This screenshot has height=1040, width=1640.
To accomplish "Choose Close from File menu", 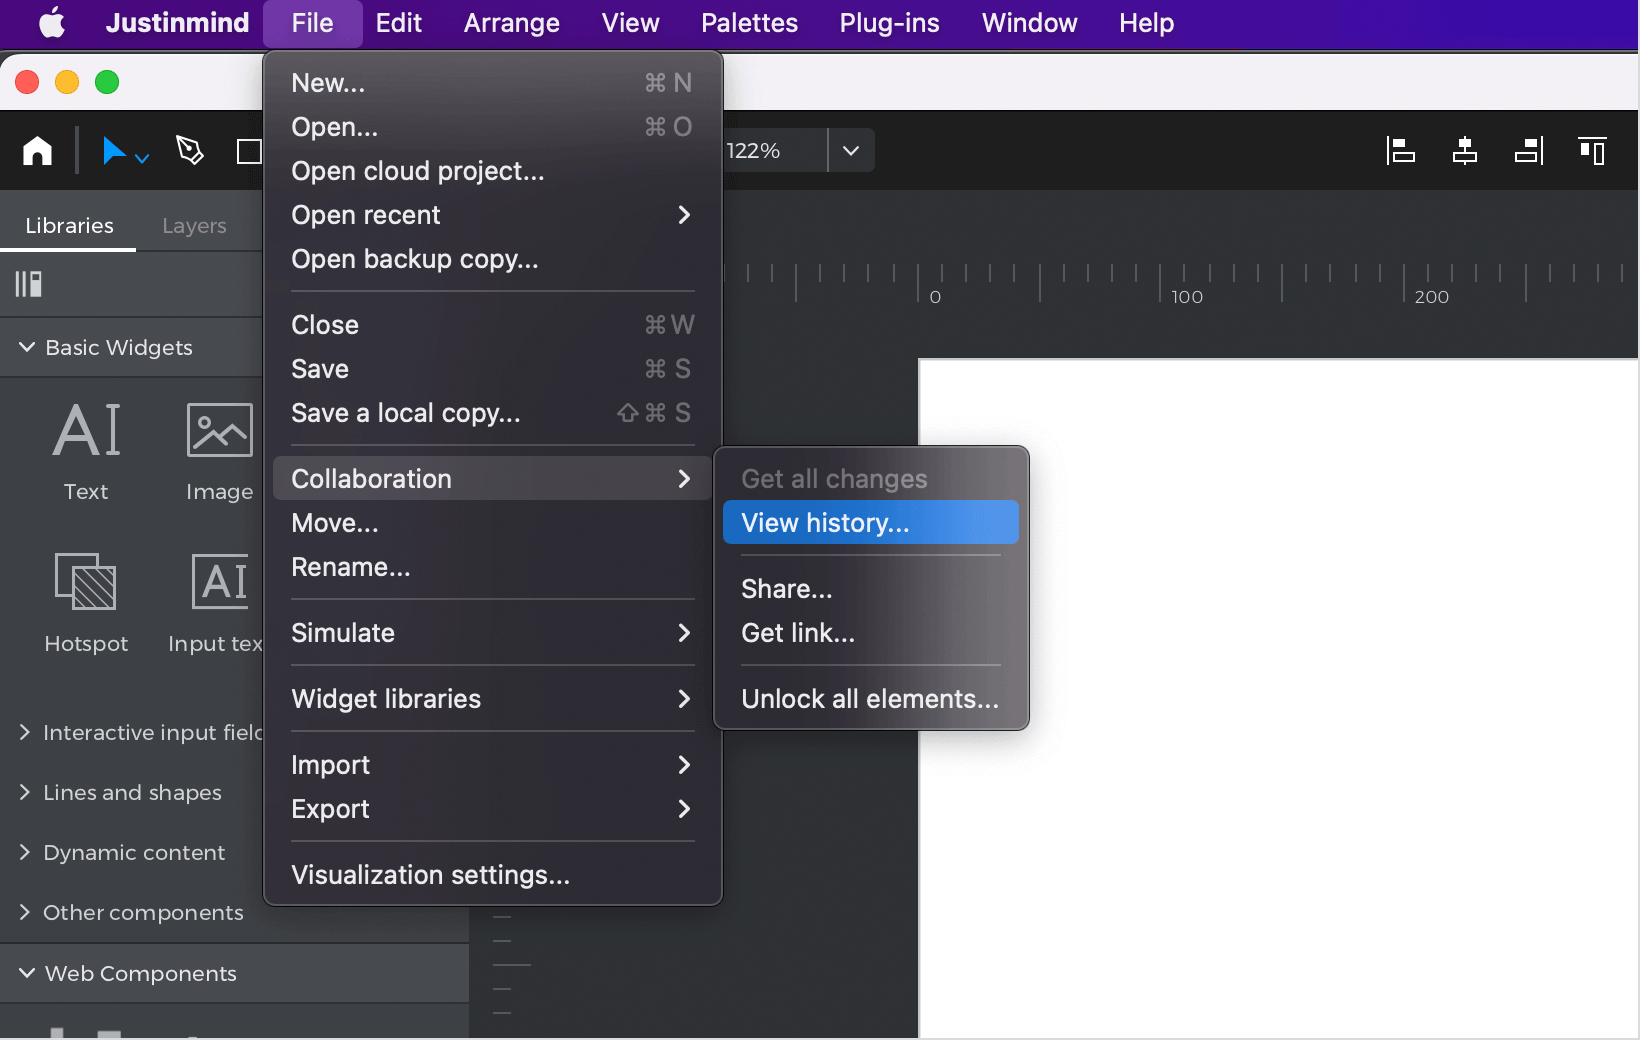I will (492, 325).
